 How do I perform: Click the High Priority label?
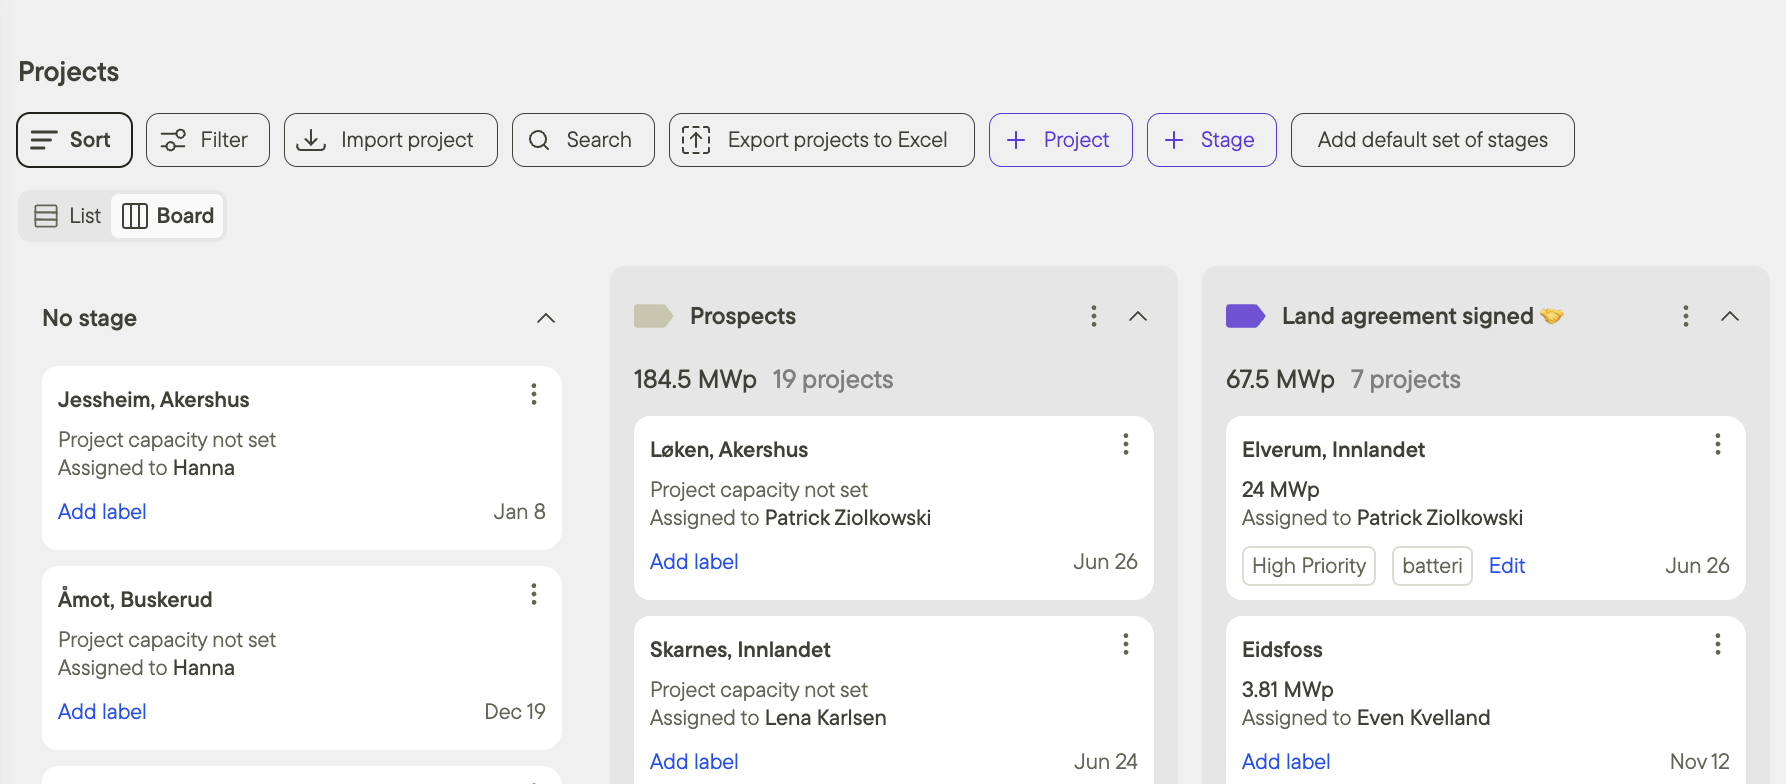[1309, 566]
